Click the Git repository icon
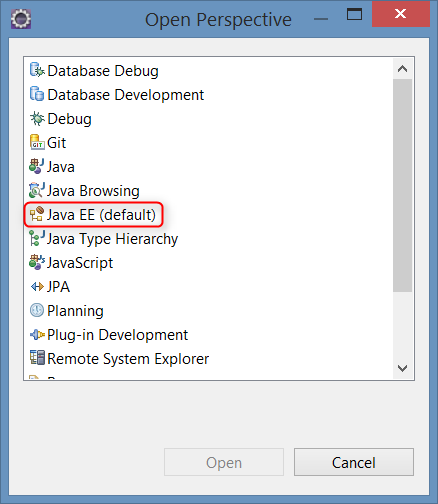 (37, 142)
